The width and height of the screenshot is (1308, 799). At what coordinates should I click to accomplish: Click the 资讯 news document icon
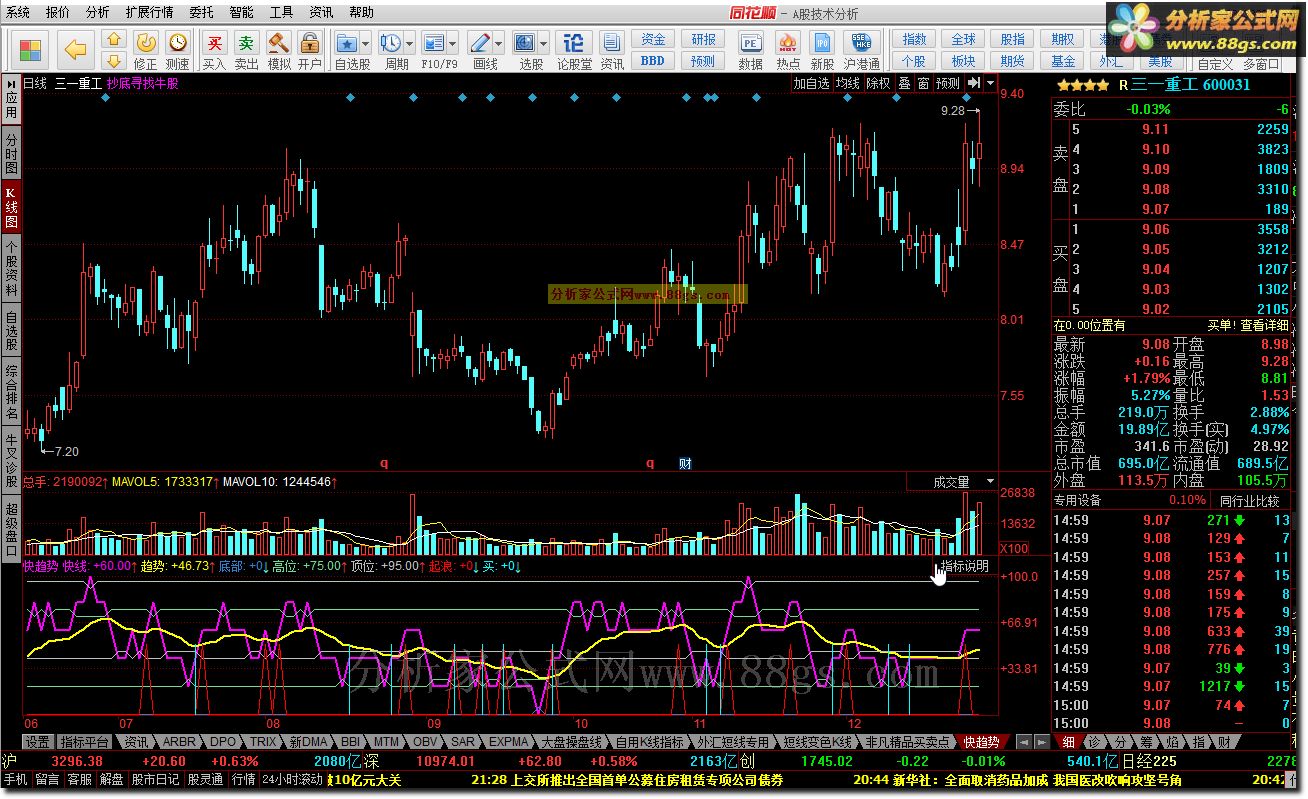(612, 42)
